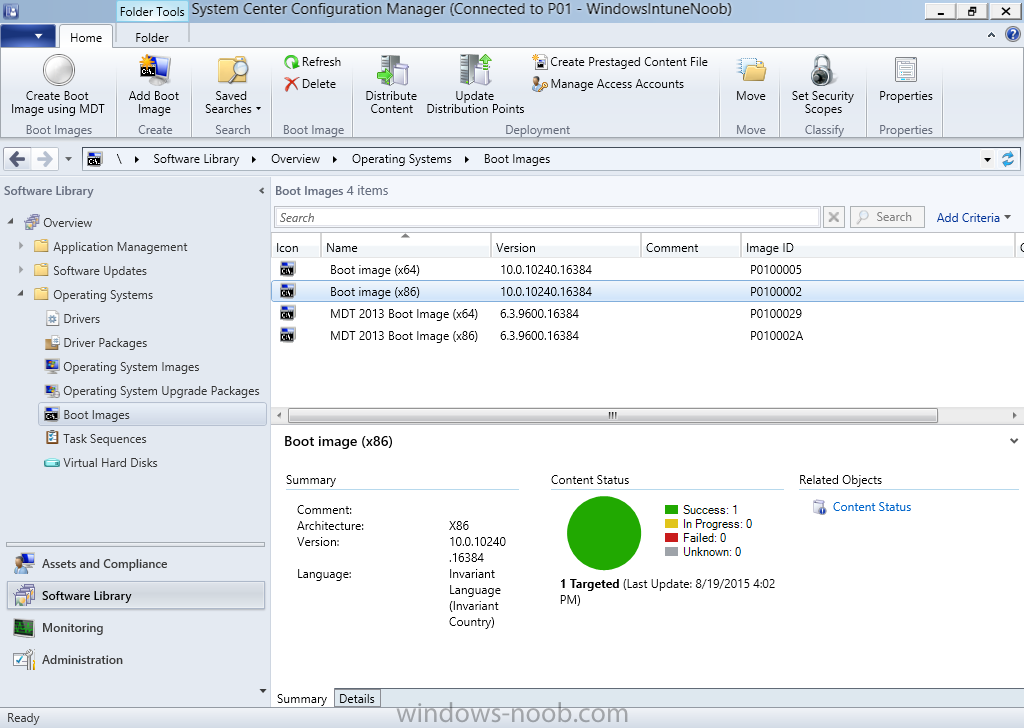
Task: Click the Search button
Action: coord(888,217)
